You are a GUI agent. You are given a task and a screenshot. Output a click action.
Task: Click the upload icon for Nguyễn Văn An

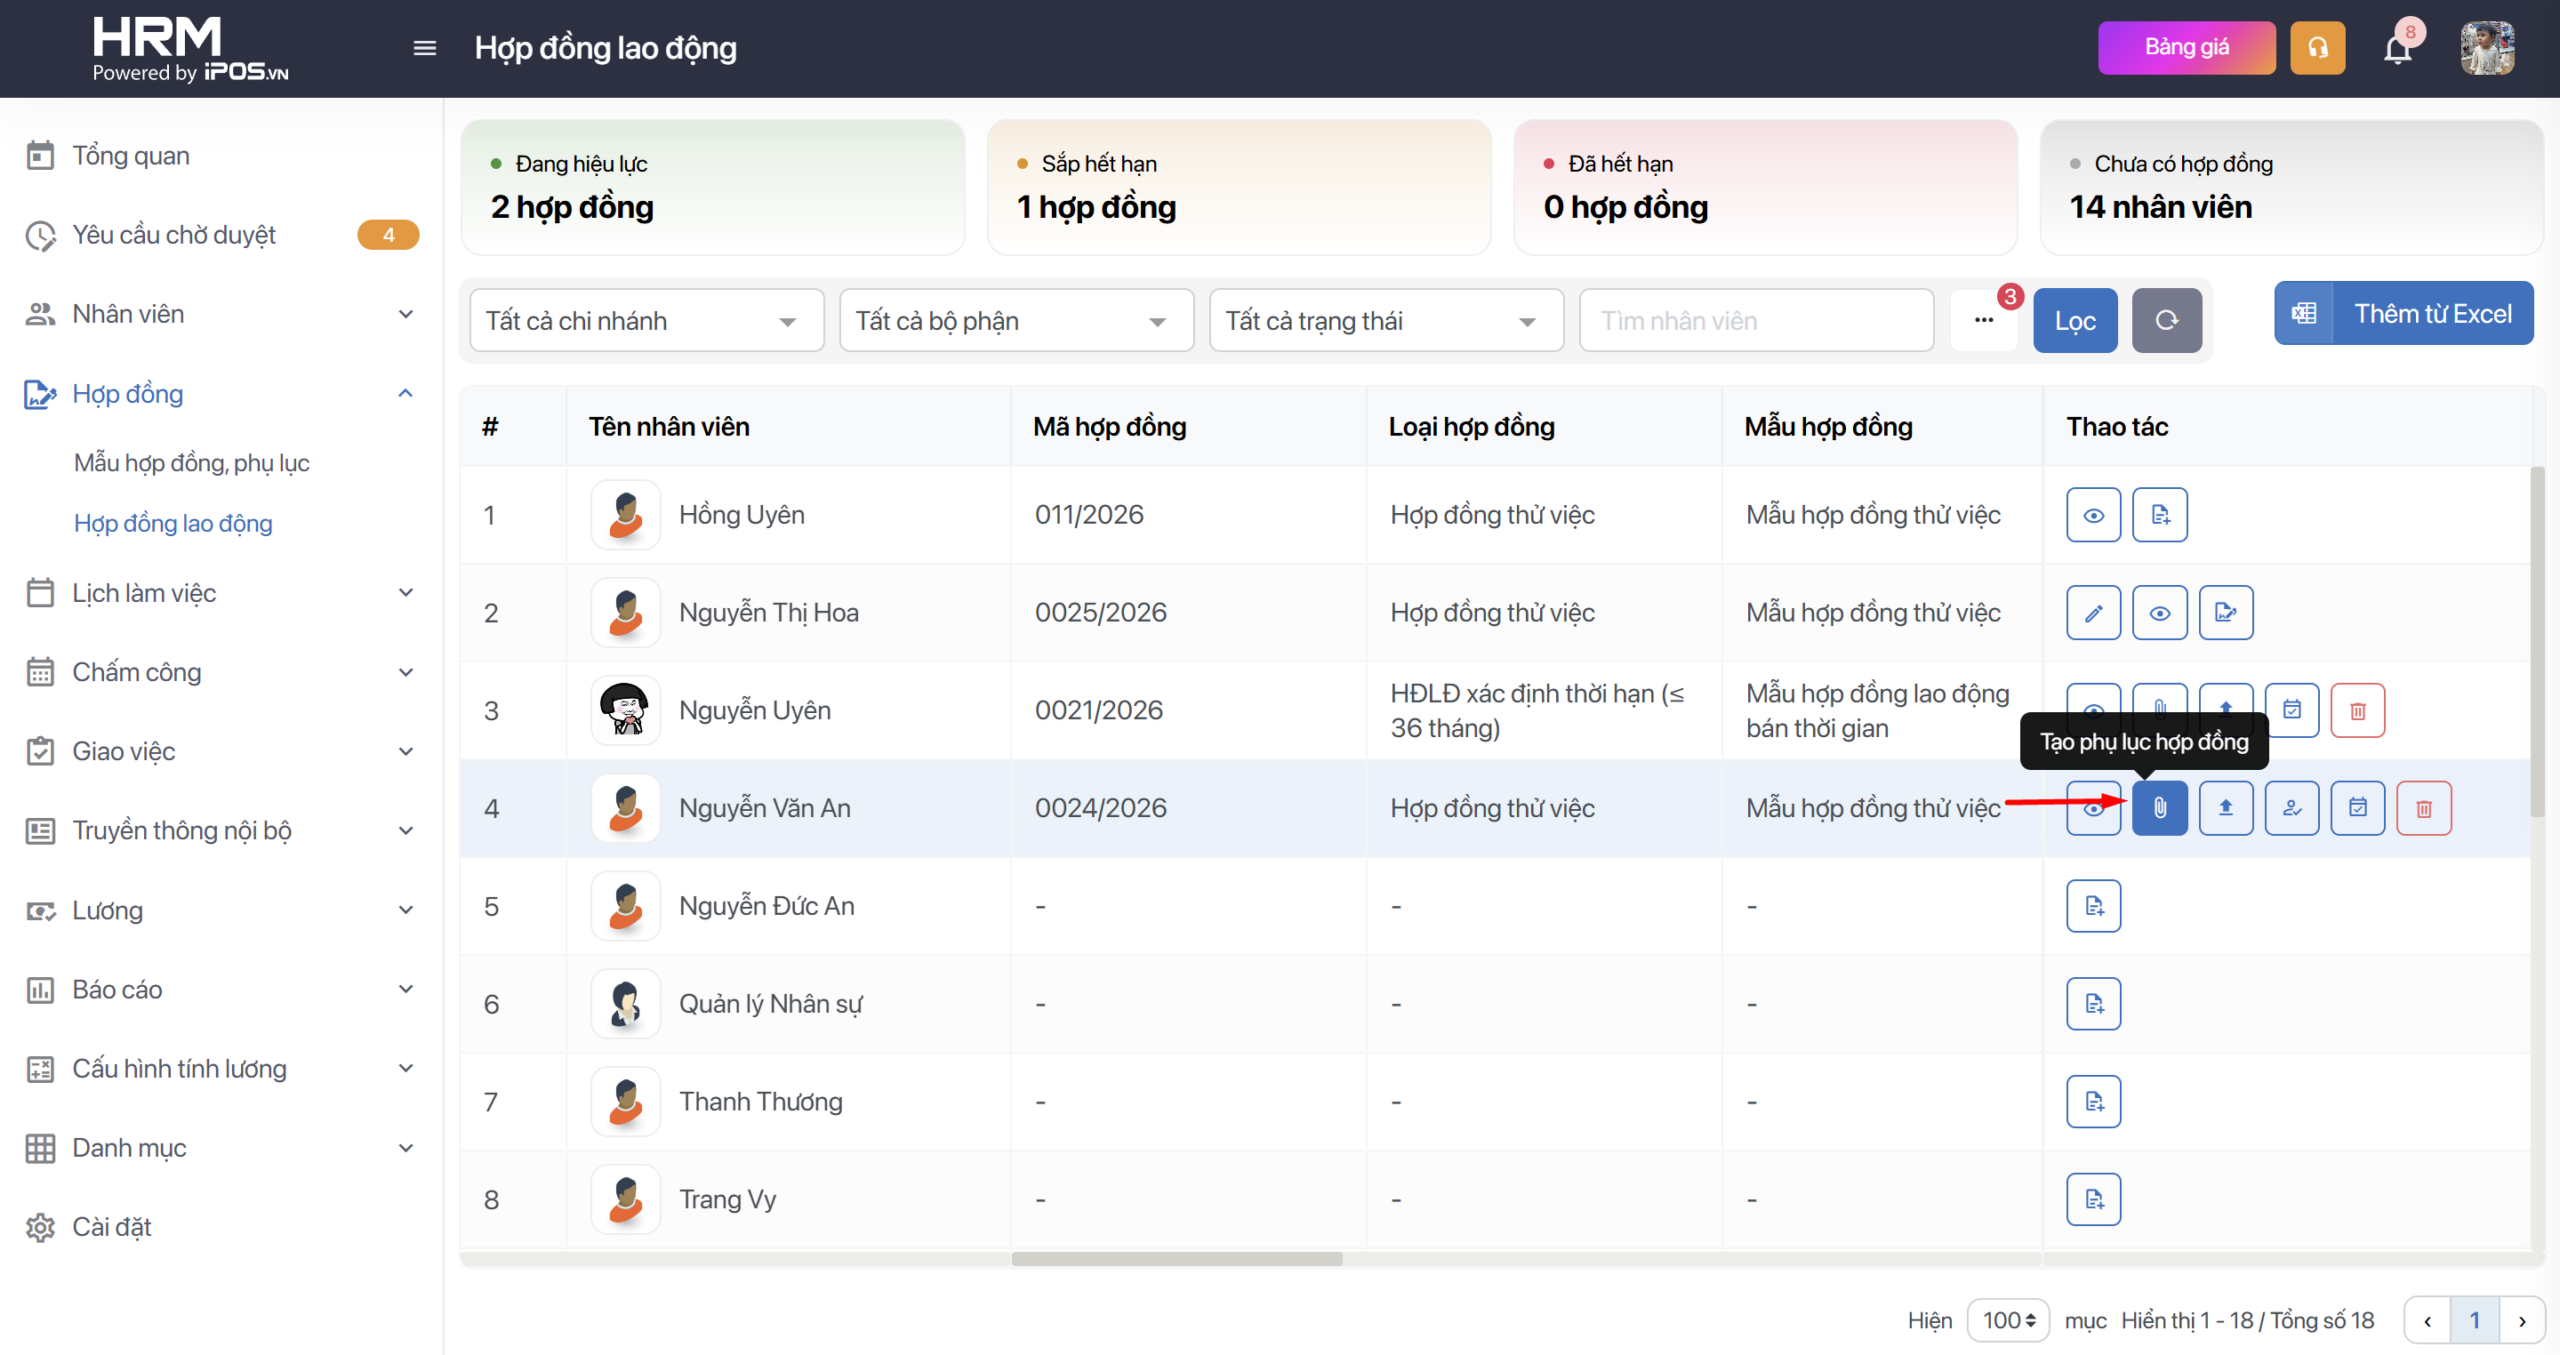click(2225, 808)
